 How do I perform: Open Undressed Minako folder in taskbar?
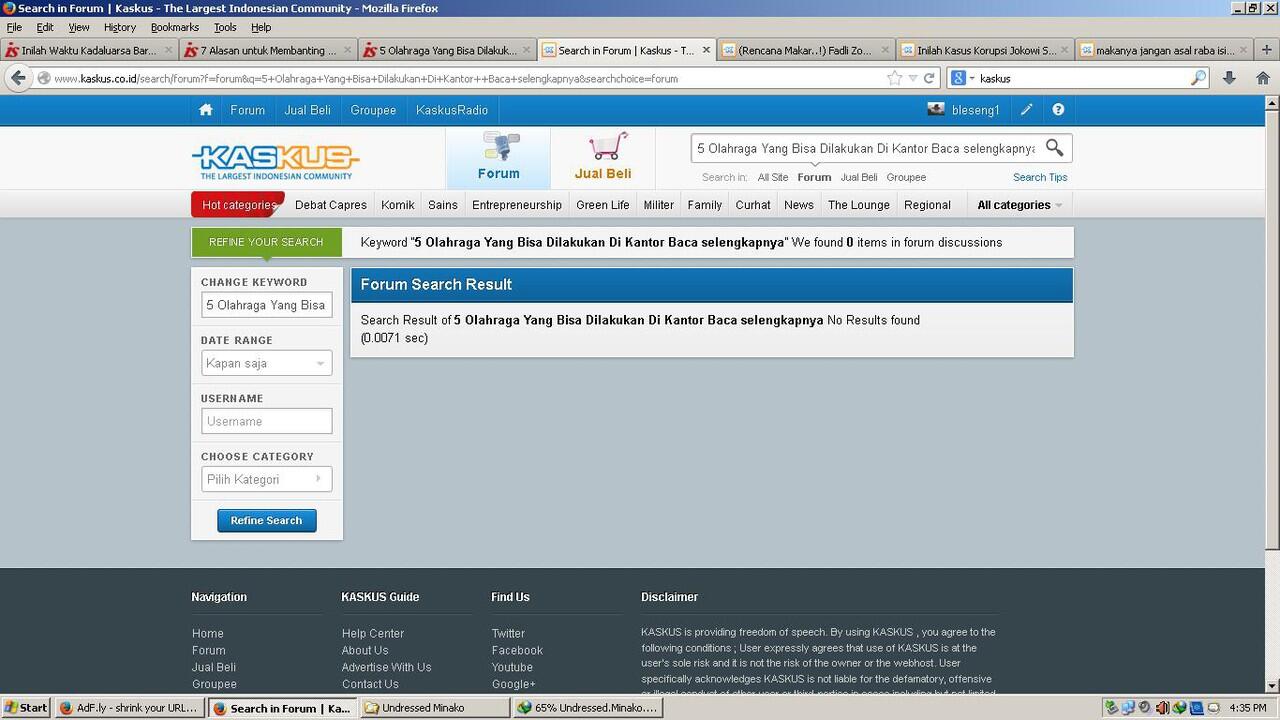pyautogui.click(x=434, y=708)
